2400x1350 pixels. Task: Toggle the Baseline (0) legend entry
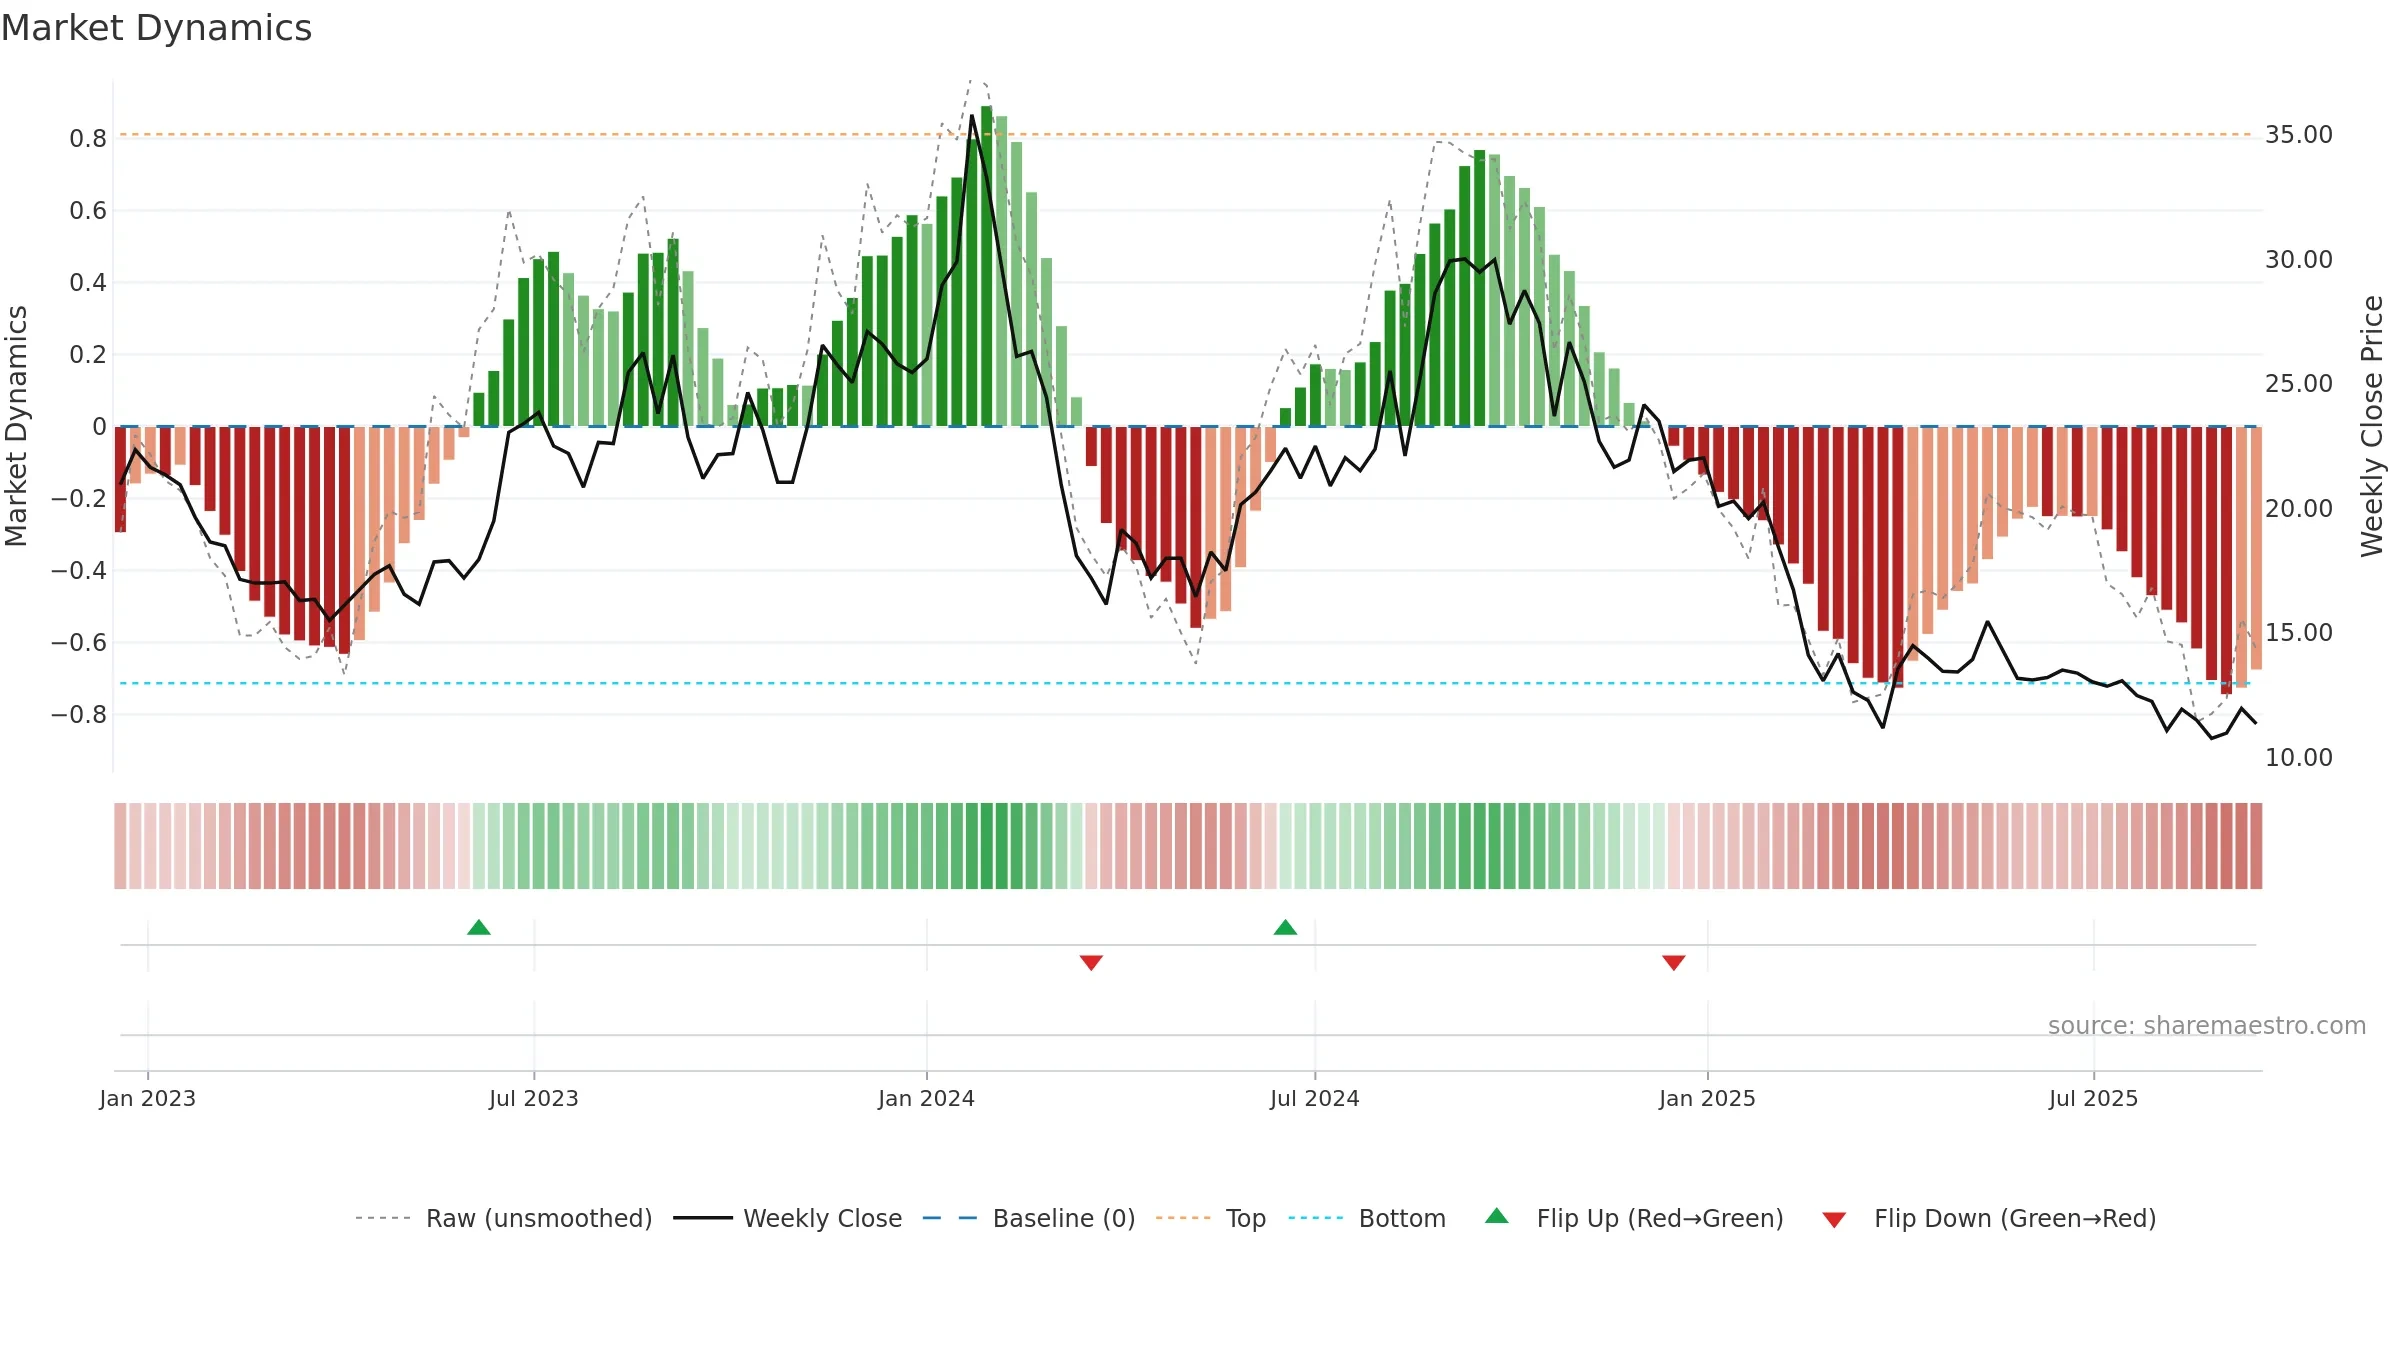click(x=1028, y=1218)
